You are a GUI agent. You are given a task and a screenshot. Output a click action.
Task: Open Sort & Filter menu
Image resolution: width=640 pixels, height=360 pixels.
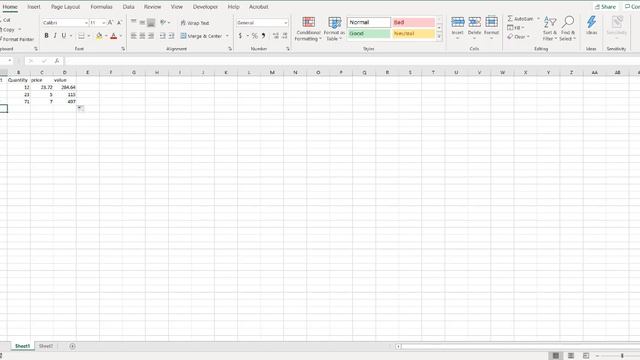coord(550,29)
